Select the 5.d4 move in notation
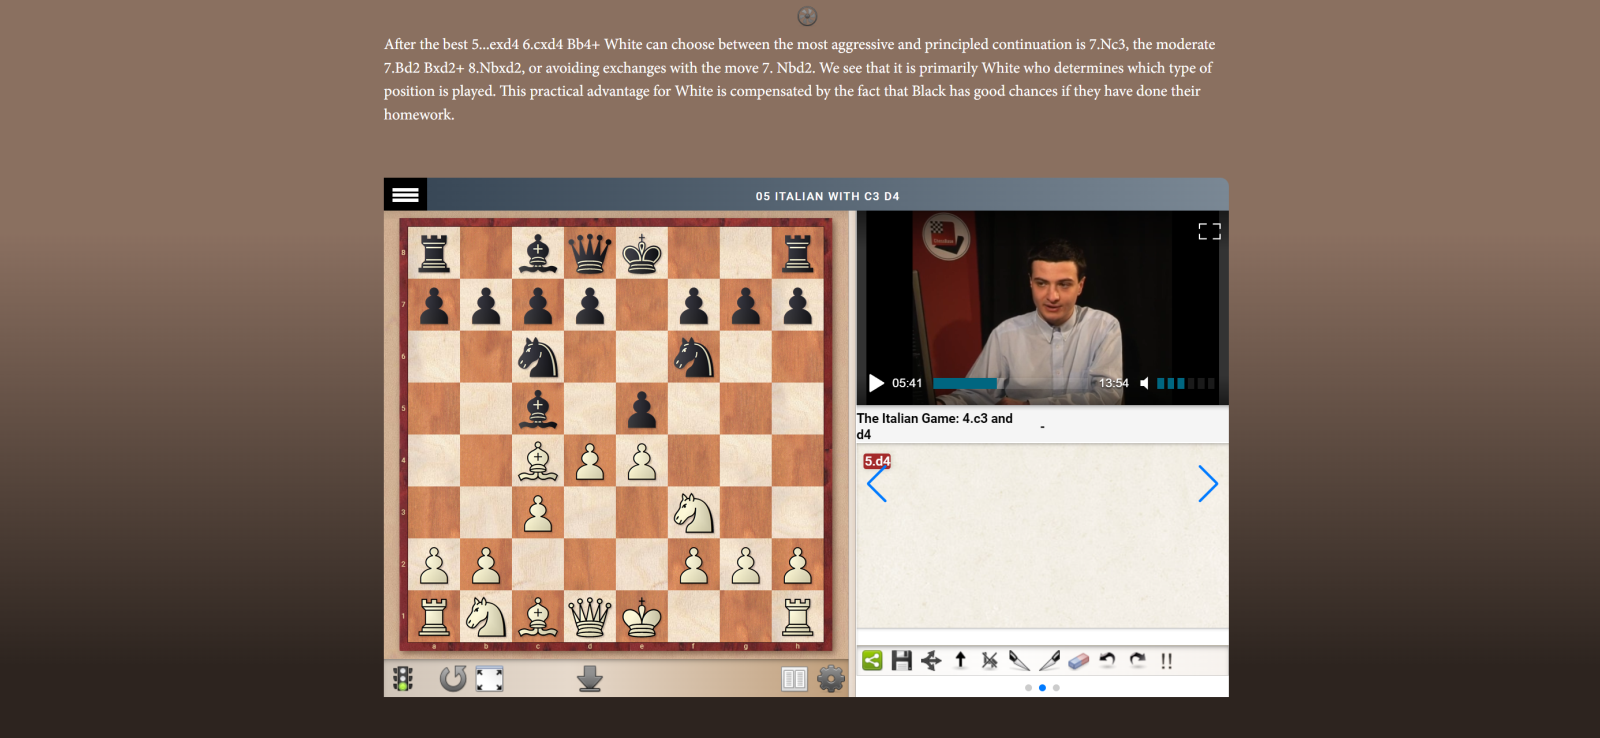1600x738 pixels. tap(877, 461)
